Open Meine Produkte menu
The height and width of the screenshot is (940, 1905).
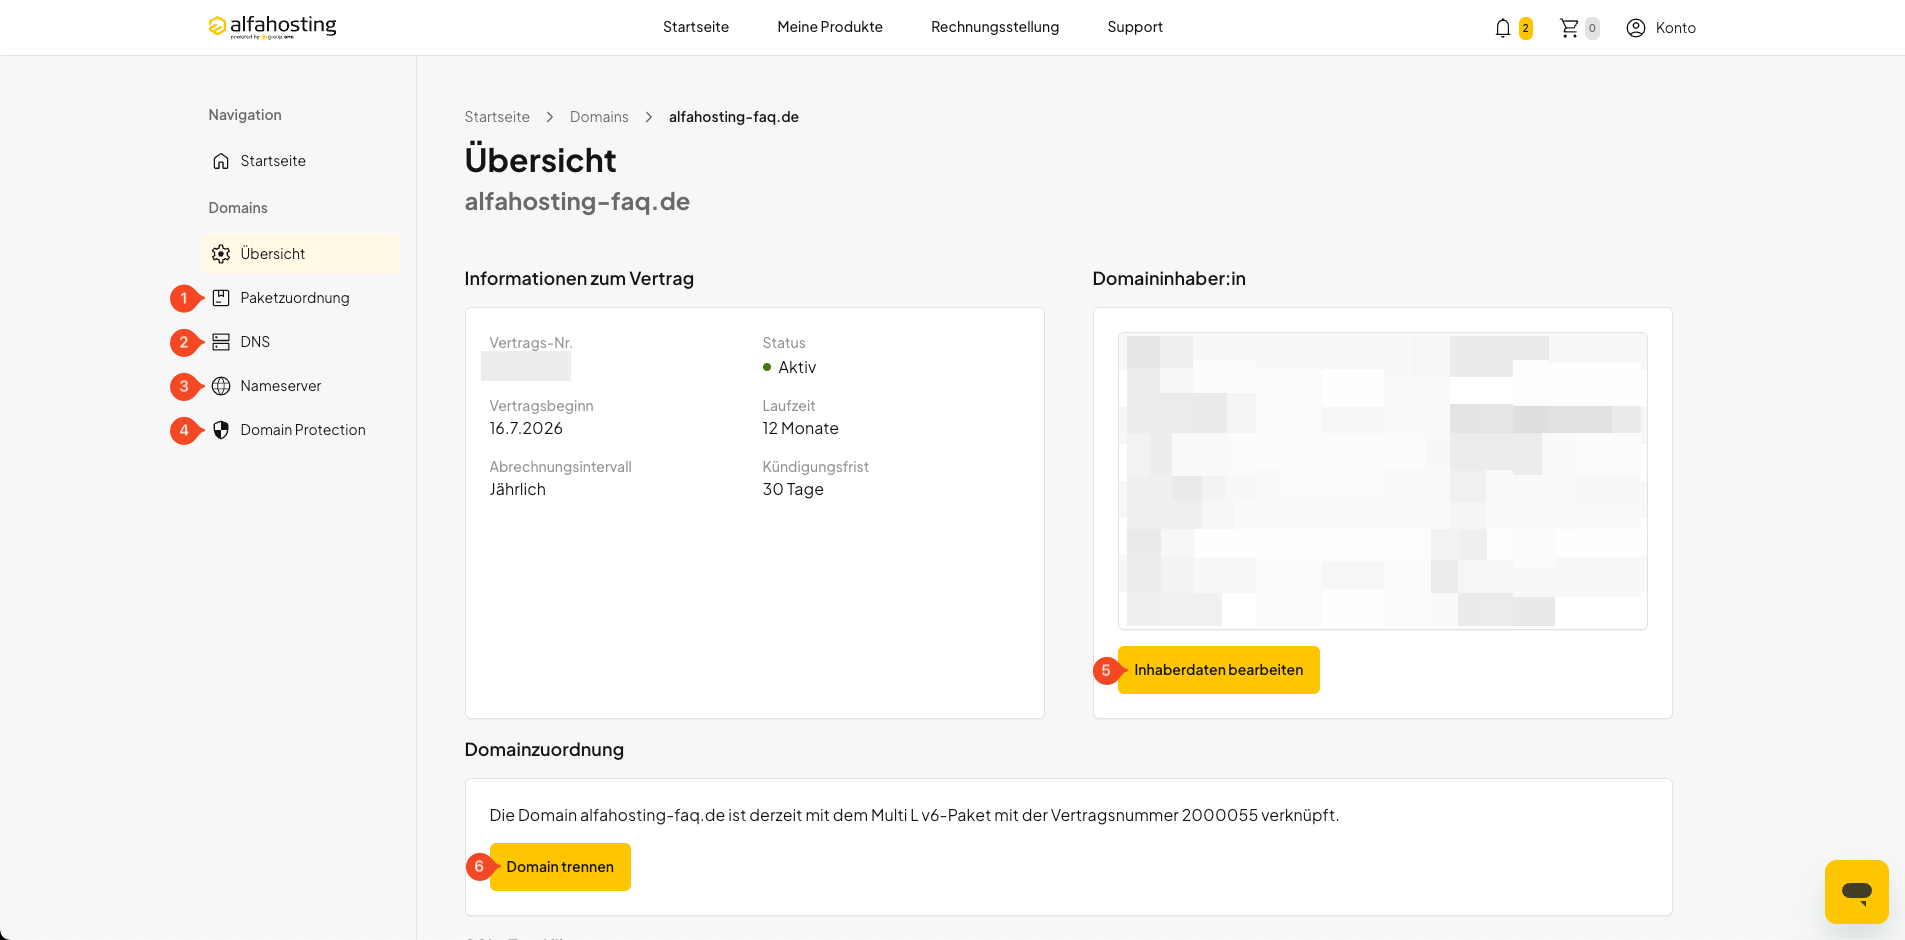tap(830, 27)
